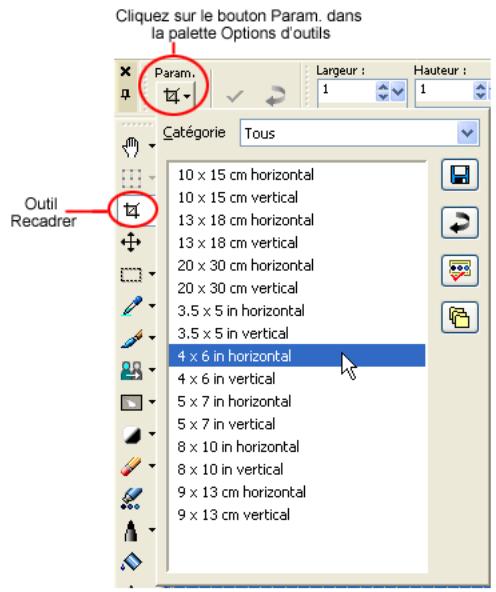496x592 pixels.
Task: Click the Save preset floppy disk button
Action: pyautogui.click(x=460, y=175)
